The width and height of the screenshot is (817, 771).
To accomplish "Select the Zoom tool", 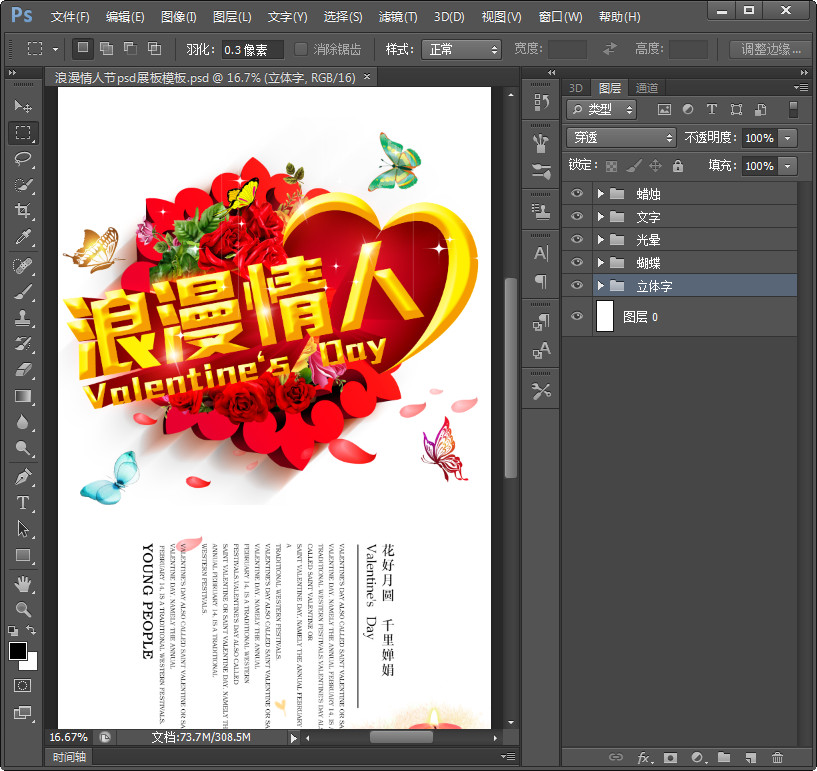I will [x=23, y=608].
